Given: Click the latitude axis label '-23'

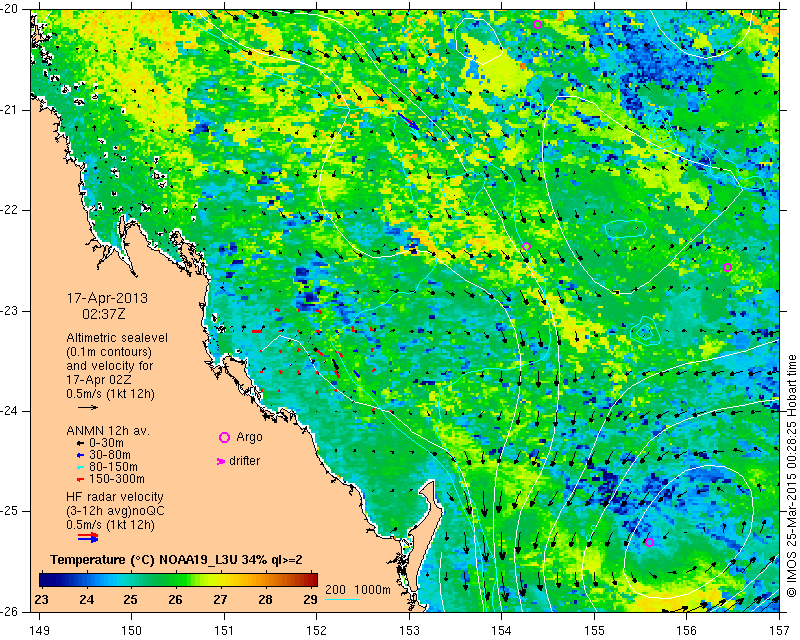Looking at the screenshot, I should 9,311.
